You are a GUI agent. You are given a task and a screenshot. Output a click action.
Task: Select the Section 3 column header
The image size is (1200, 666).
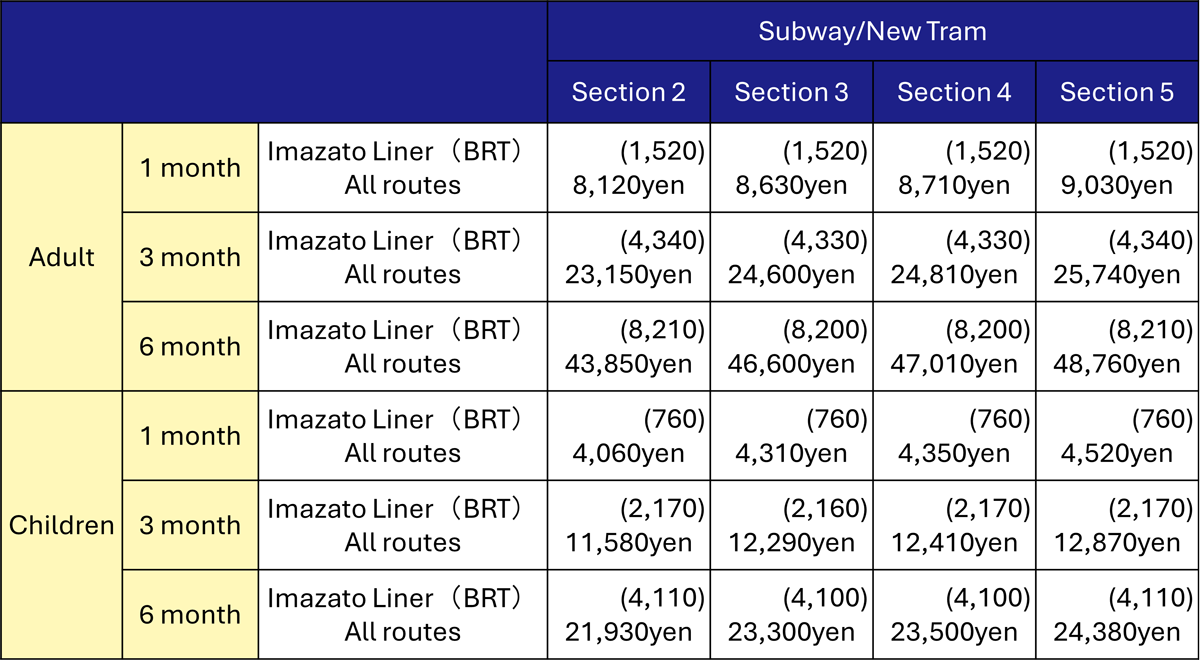792,92
